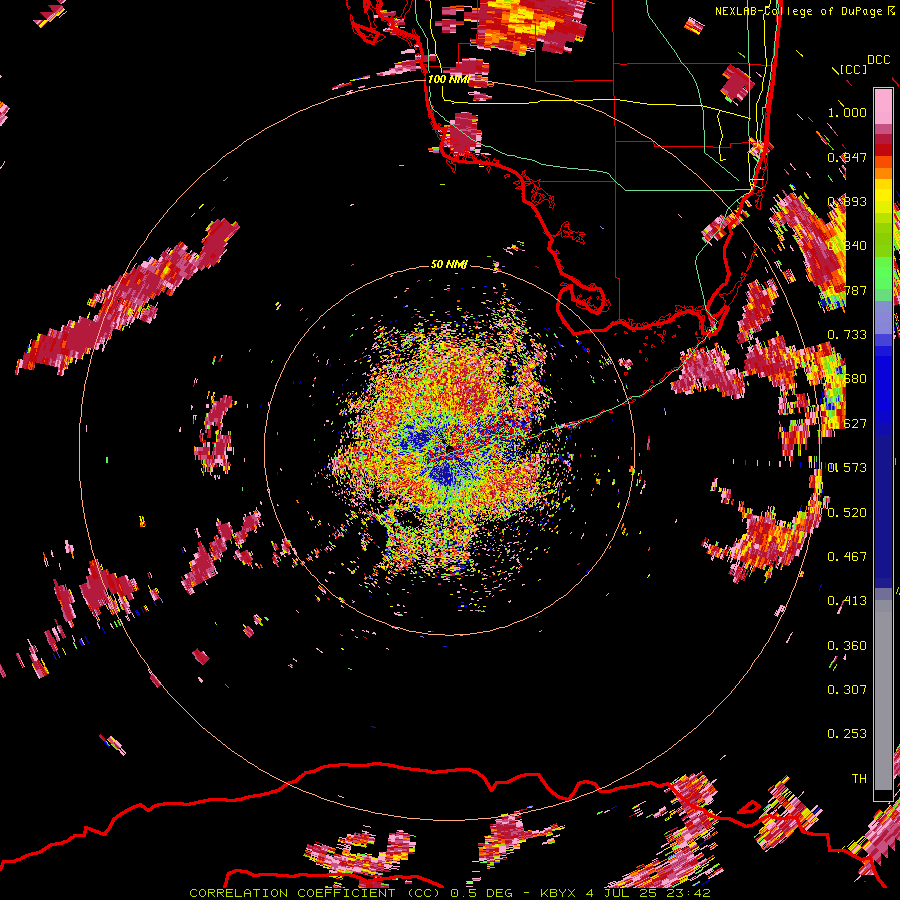Click the 0.733 scale value
This screenshot has height=900, width=900.
[847, 334]
